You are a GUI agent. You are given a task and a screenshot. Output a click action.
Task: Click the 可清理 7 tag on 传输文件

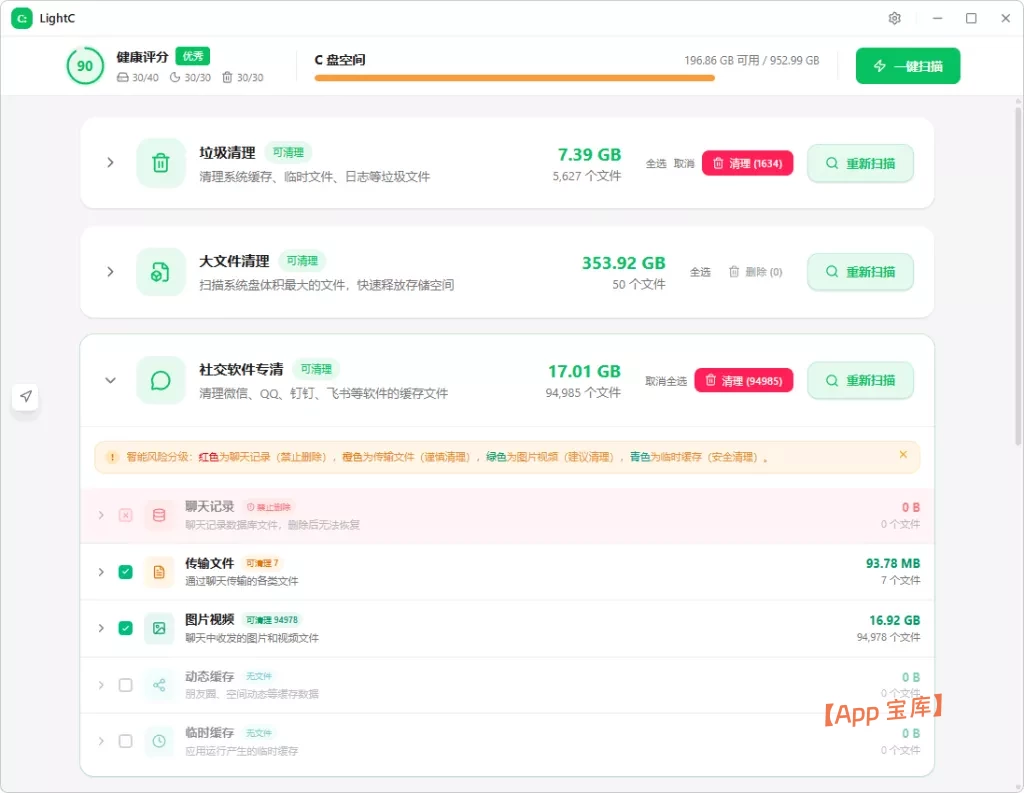click(x=262, y=563)
